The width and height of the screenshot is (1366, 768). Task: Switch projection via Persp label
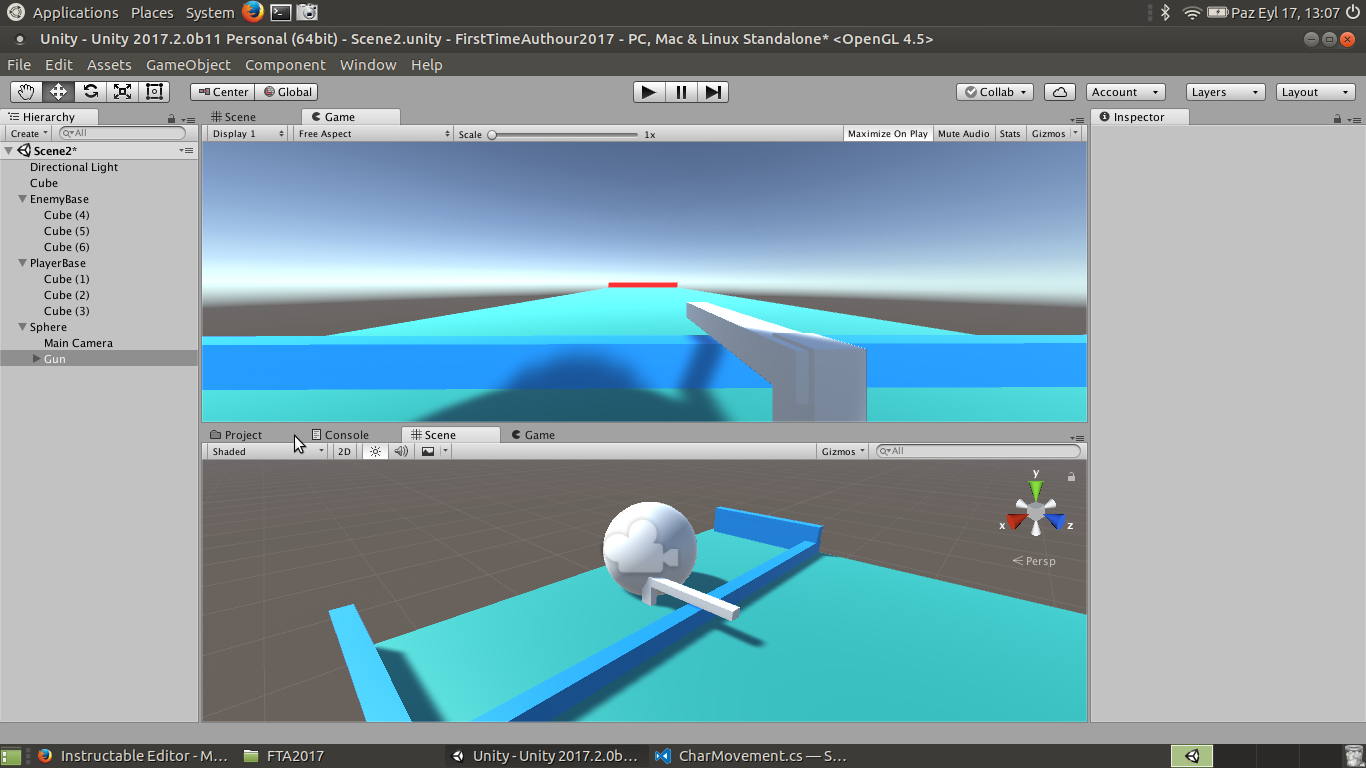(x=1034, y=561)
